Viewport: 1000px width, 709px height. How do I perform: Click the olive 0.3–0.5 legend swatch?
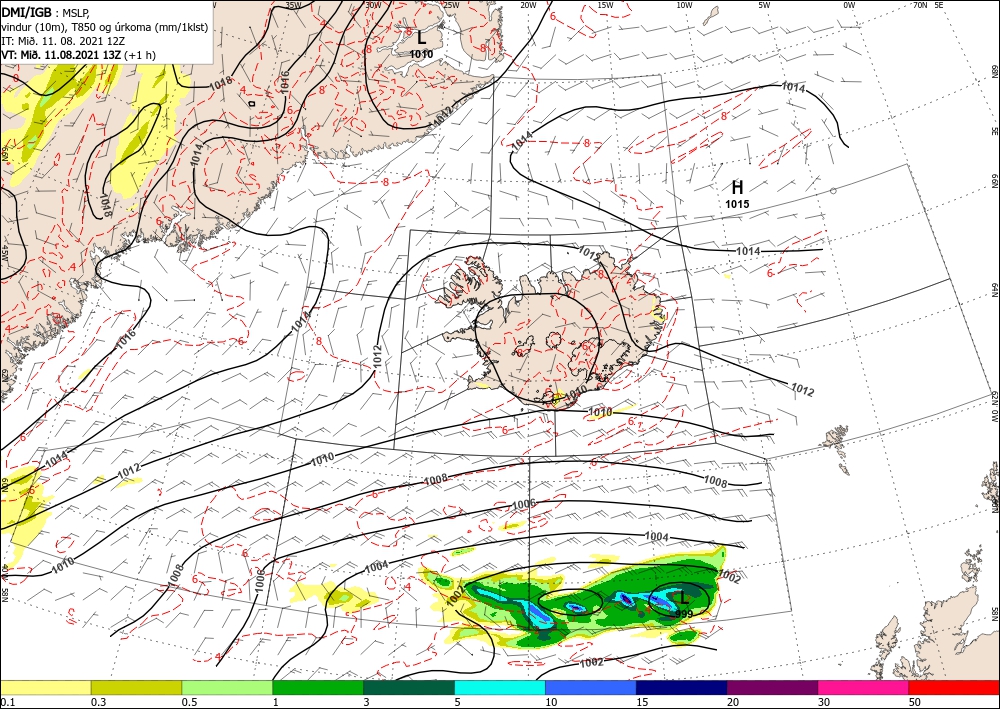click(x=136, y=688)
